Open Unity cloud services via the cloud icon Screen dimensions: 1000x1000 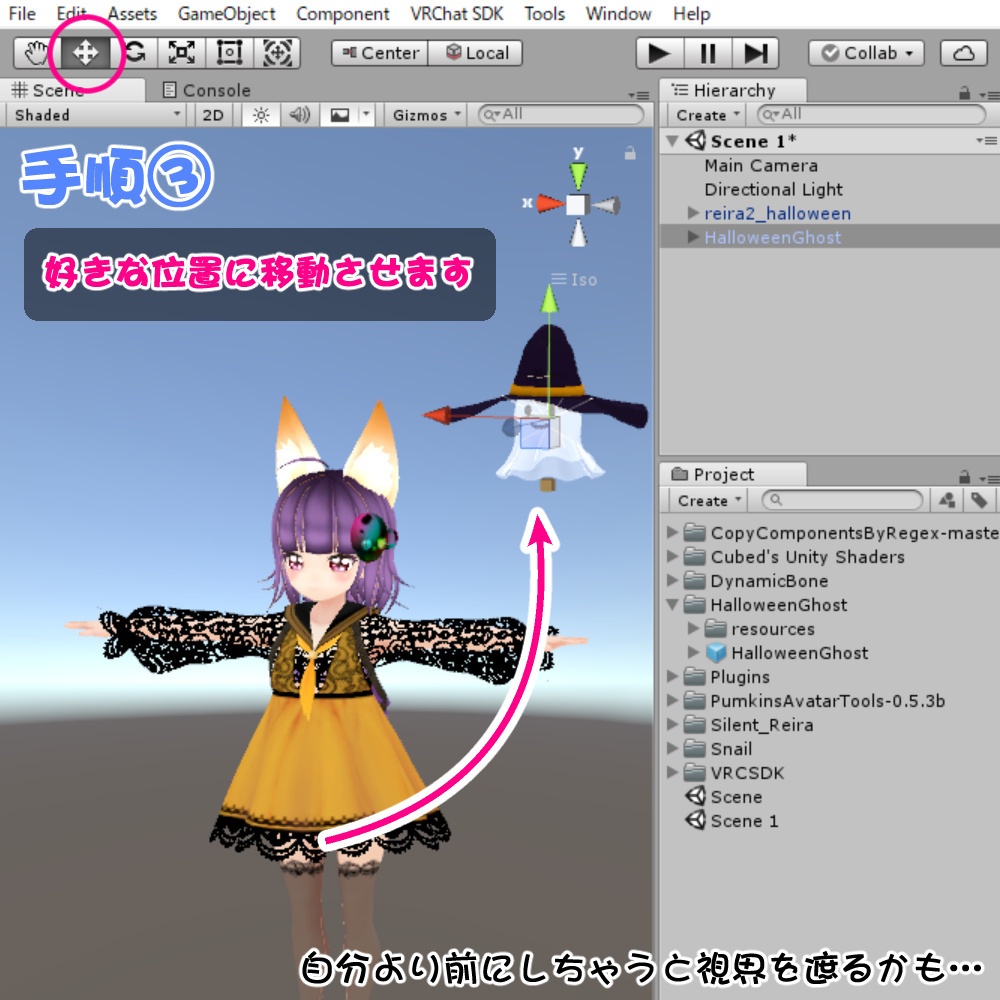[x=962, y=52]
